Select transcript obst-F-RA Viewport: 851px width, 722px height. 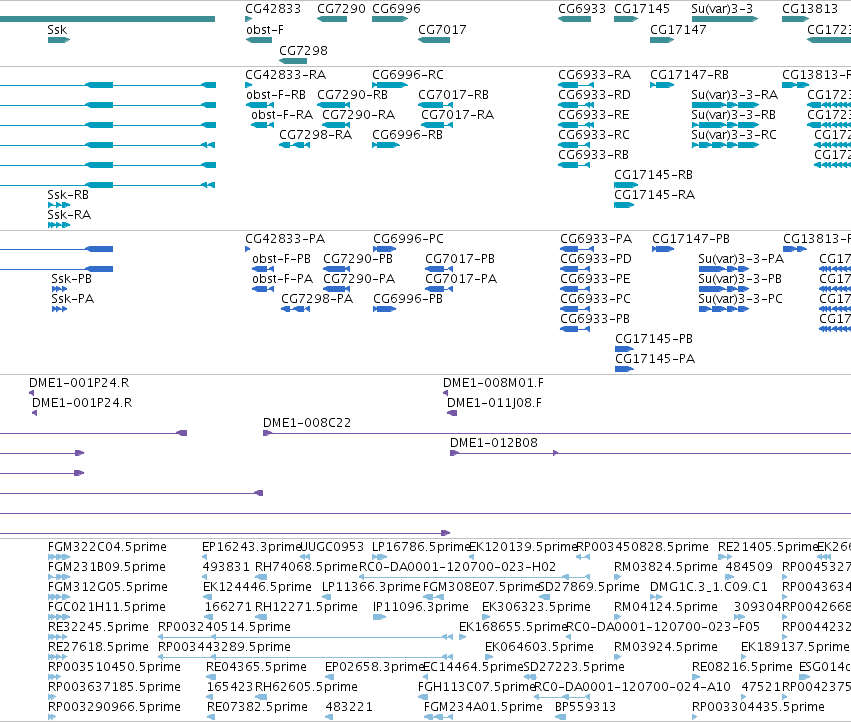tap(282, 115)
